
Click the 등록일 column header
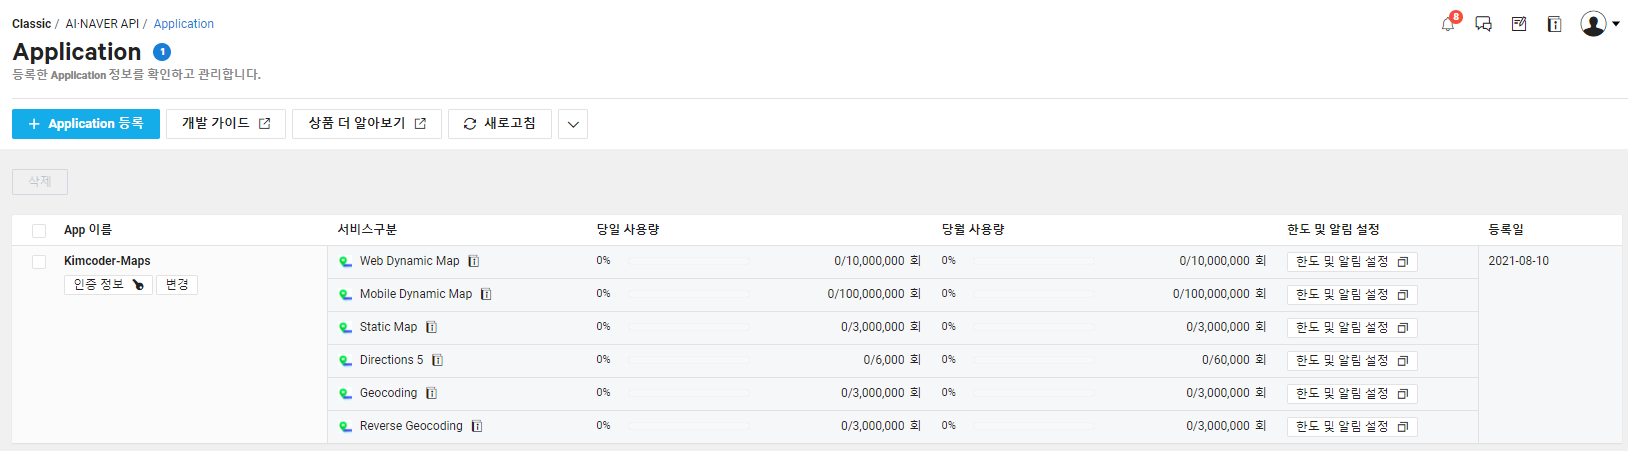pyautogui.click(x=1506, y=230)
